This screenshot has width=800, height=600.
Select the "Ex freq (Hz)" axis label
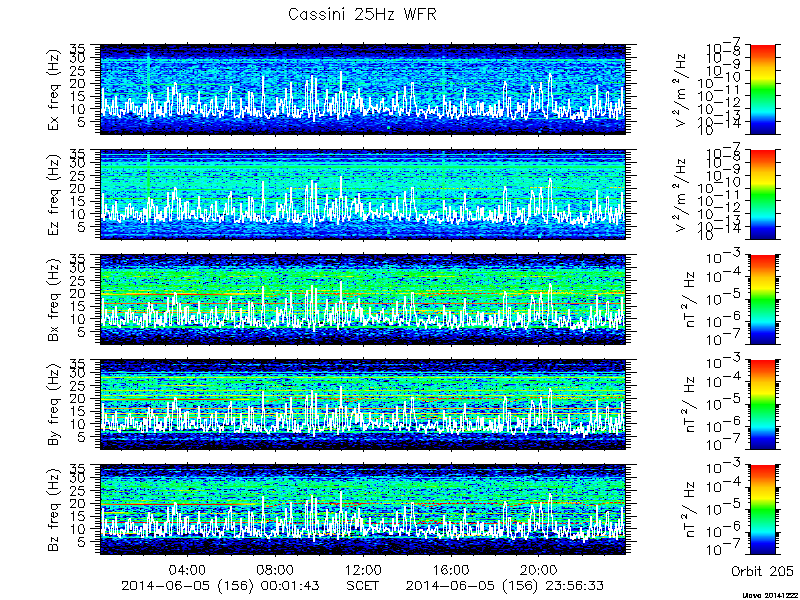[x=54, y=90]
